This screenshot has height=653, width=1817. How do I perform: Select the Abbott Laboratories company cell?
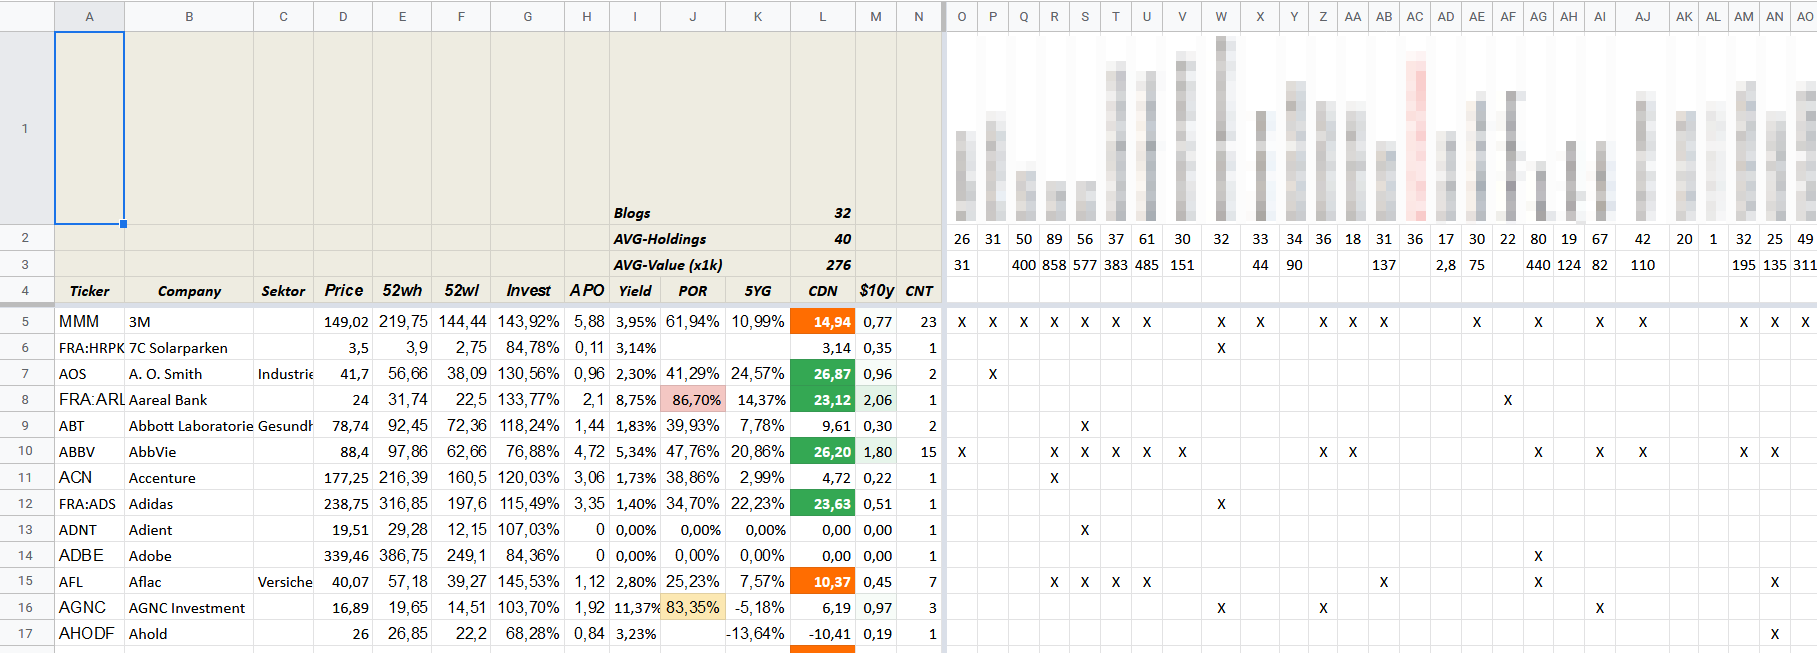[x=189, y=426]
